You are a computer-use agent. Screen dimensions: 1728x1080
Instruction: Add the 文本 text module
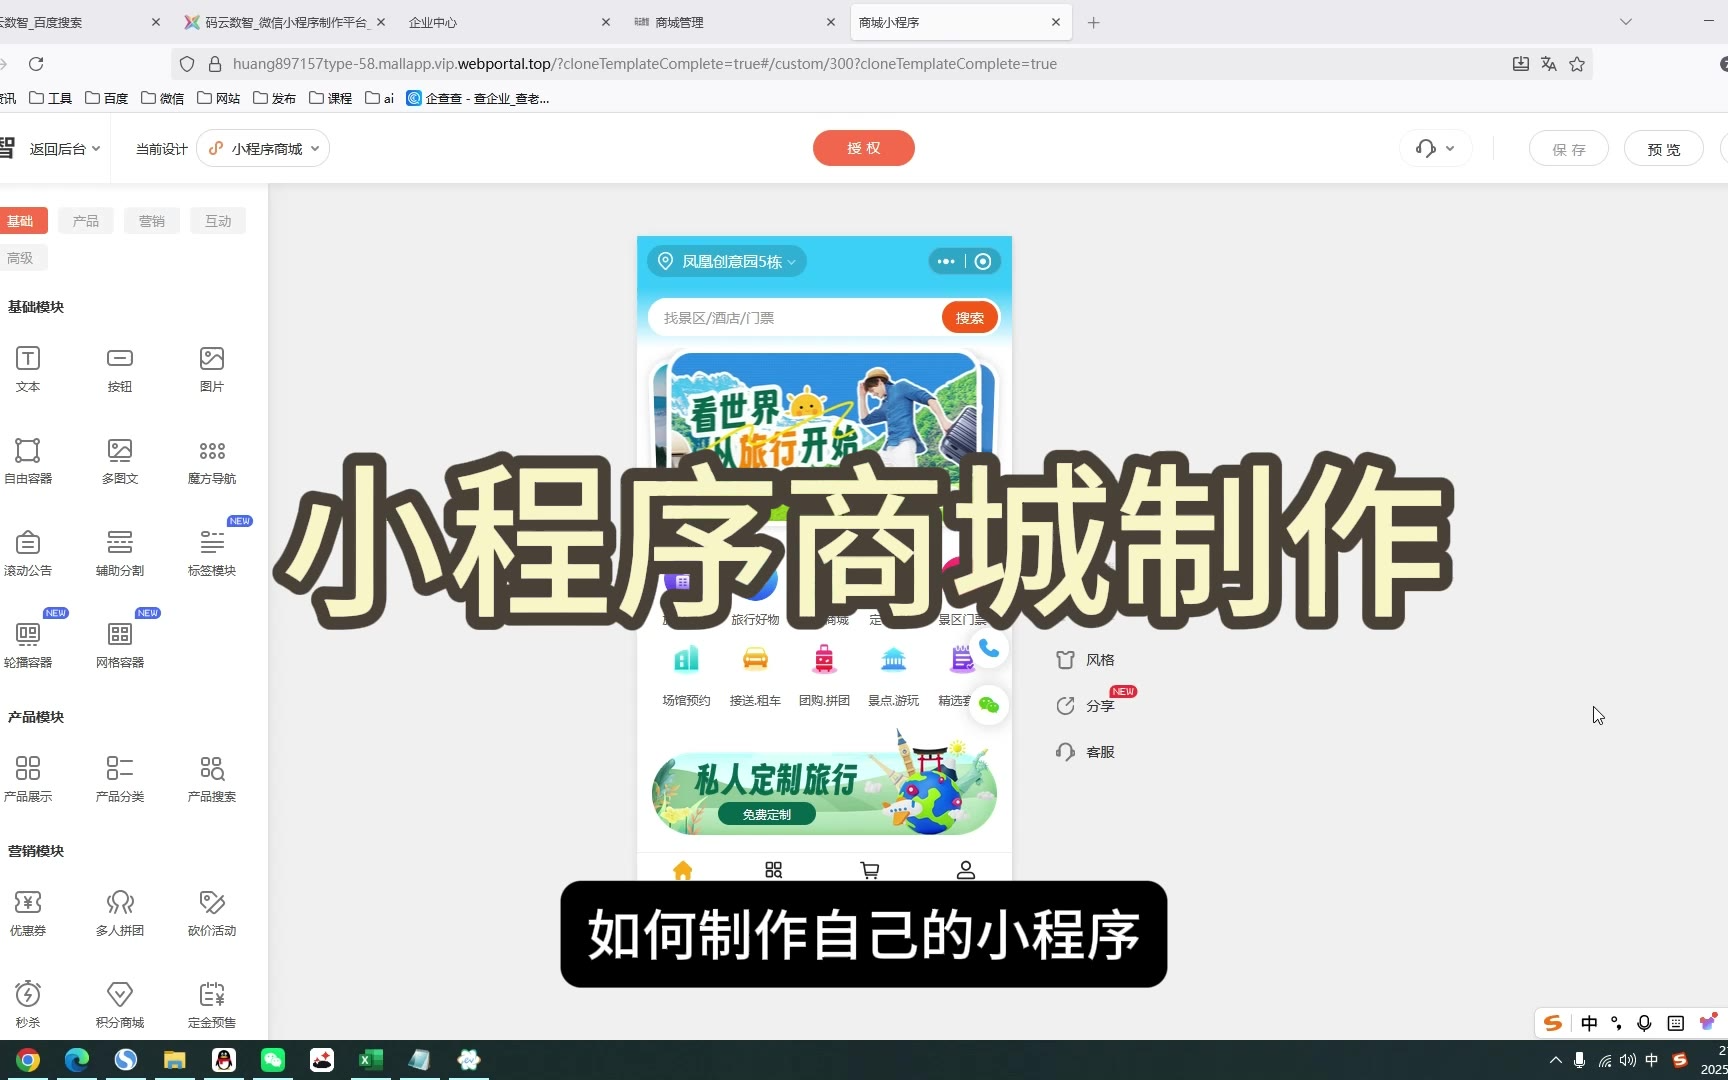click(28, 368)
